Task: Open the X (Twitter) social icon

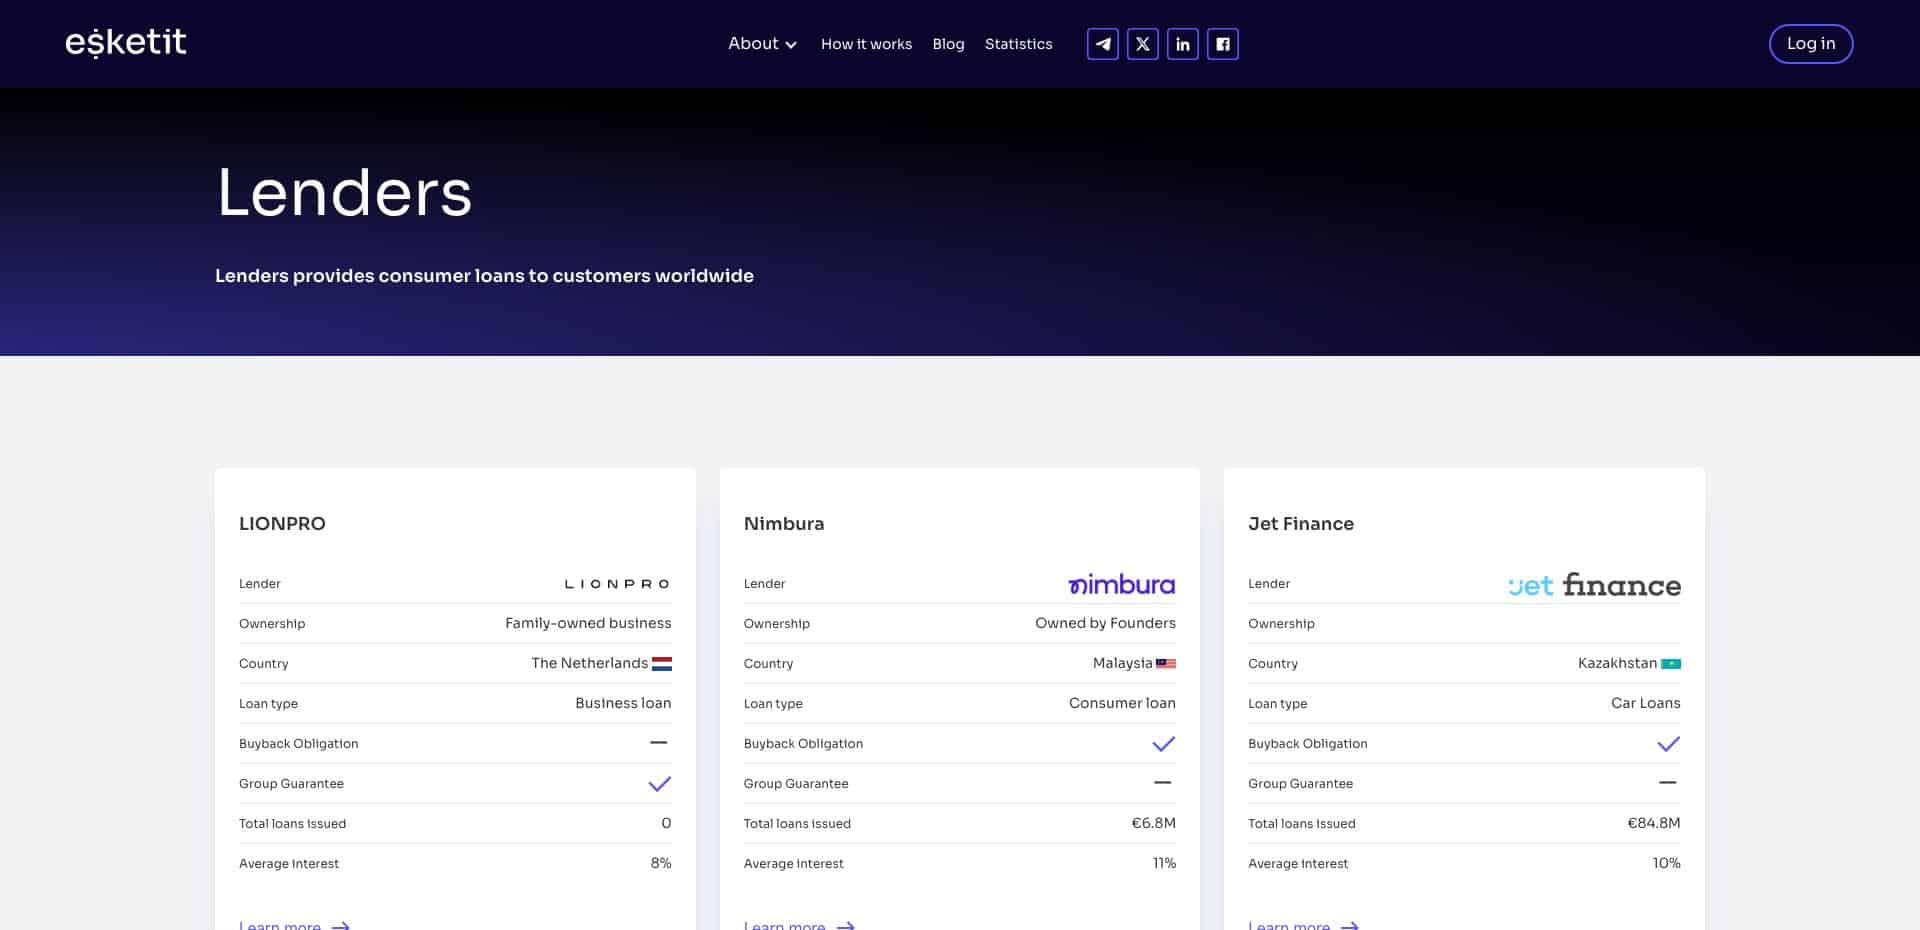Action: pos(1142,44)
